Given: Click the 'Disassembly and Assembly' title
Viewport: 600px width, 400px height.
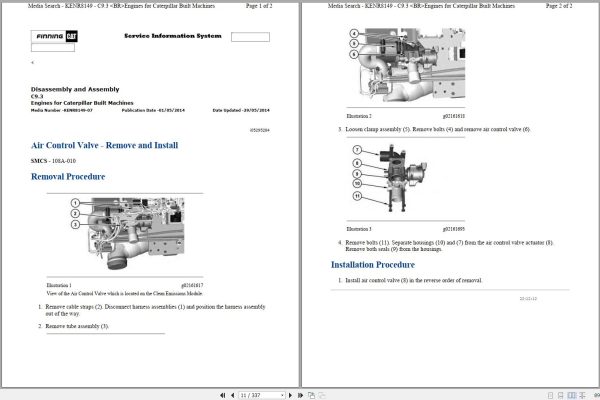Looking at the screenshot, I should point(75,89).
